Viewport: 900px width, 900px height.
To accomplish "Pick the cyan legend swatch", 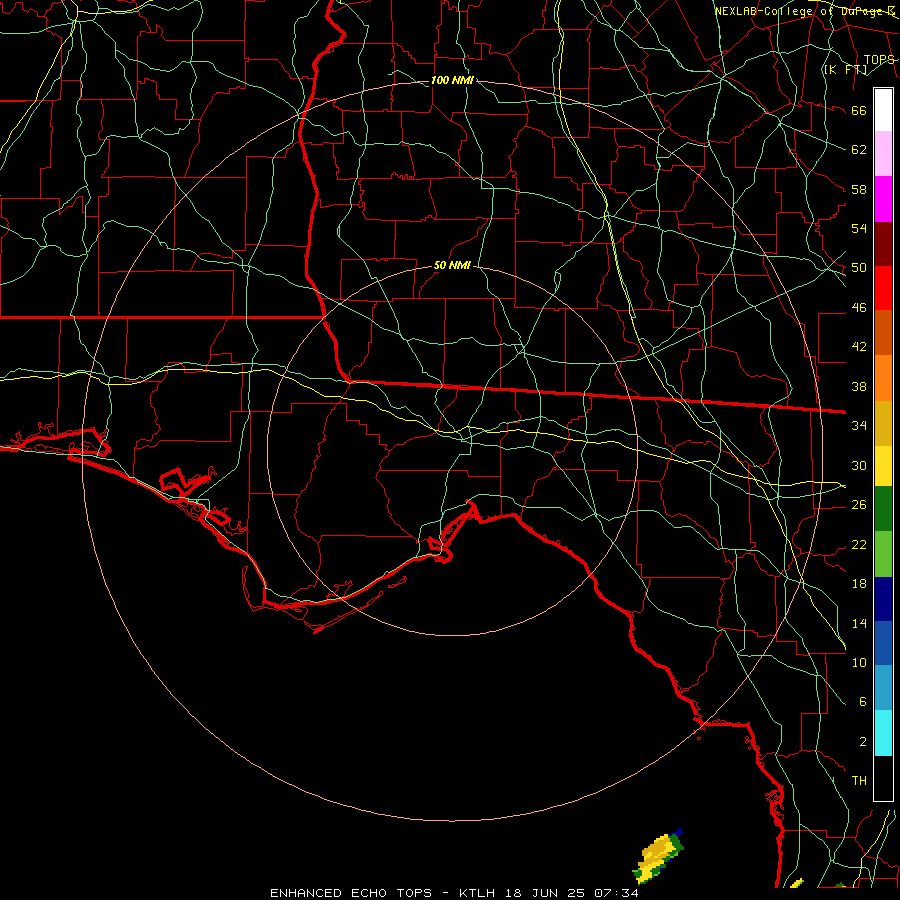I will (x=883, y=733).
